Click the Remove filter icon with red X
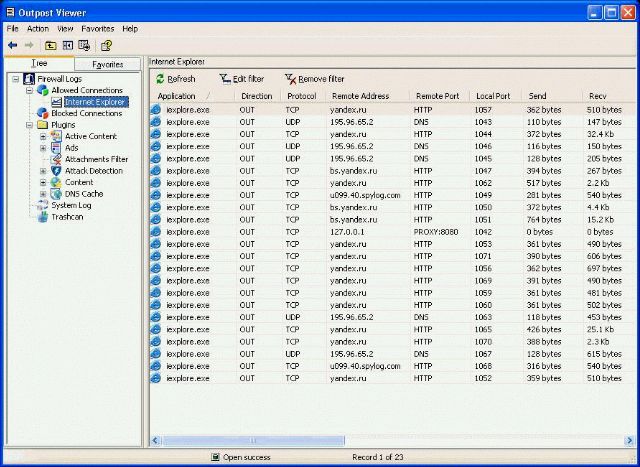The width and height of the screenshot is (640, 467). tap(290, 79)
